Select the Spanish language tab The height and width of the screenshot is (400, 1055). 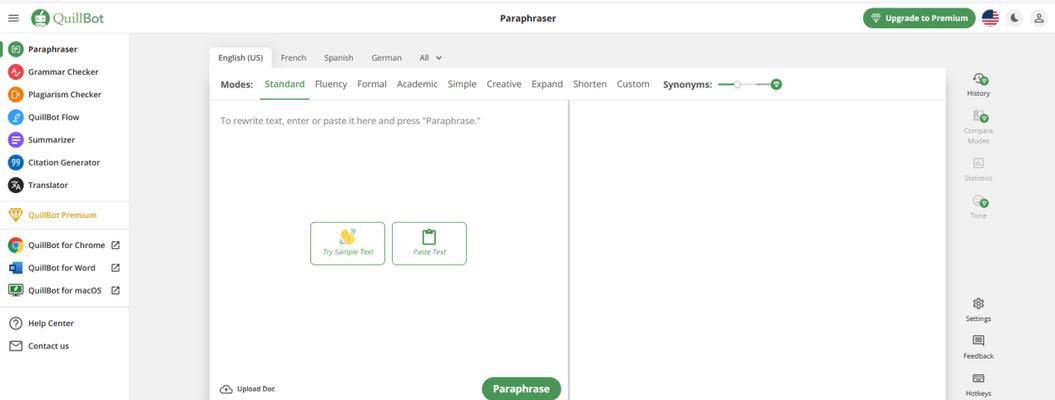click(x=338, y=58)
